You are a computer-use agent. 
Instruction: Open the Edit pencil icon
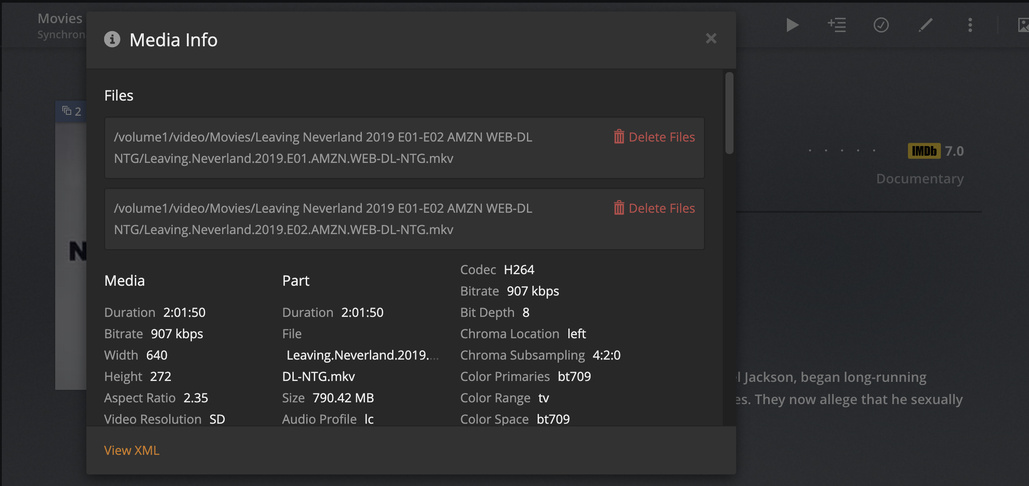click(926, 25)
